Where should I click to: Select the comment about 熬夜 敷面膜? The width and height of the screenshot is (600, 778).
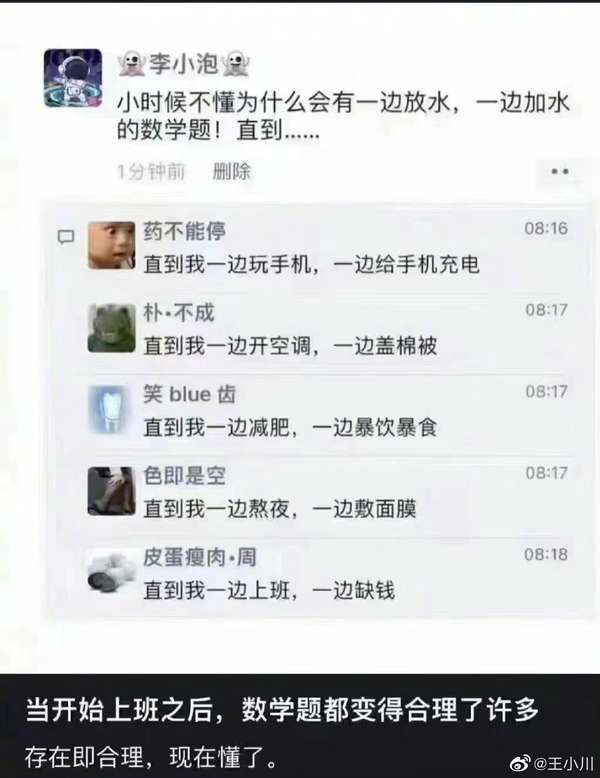tap(280, 509)
